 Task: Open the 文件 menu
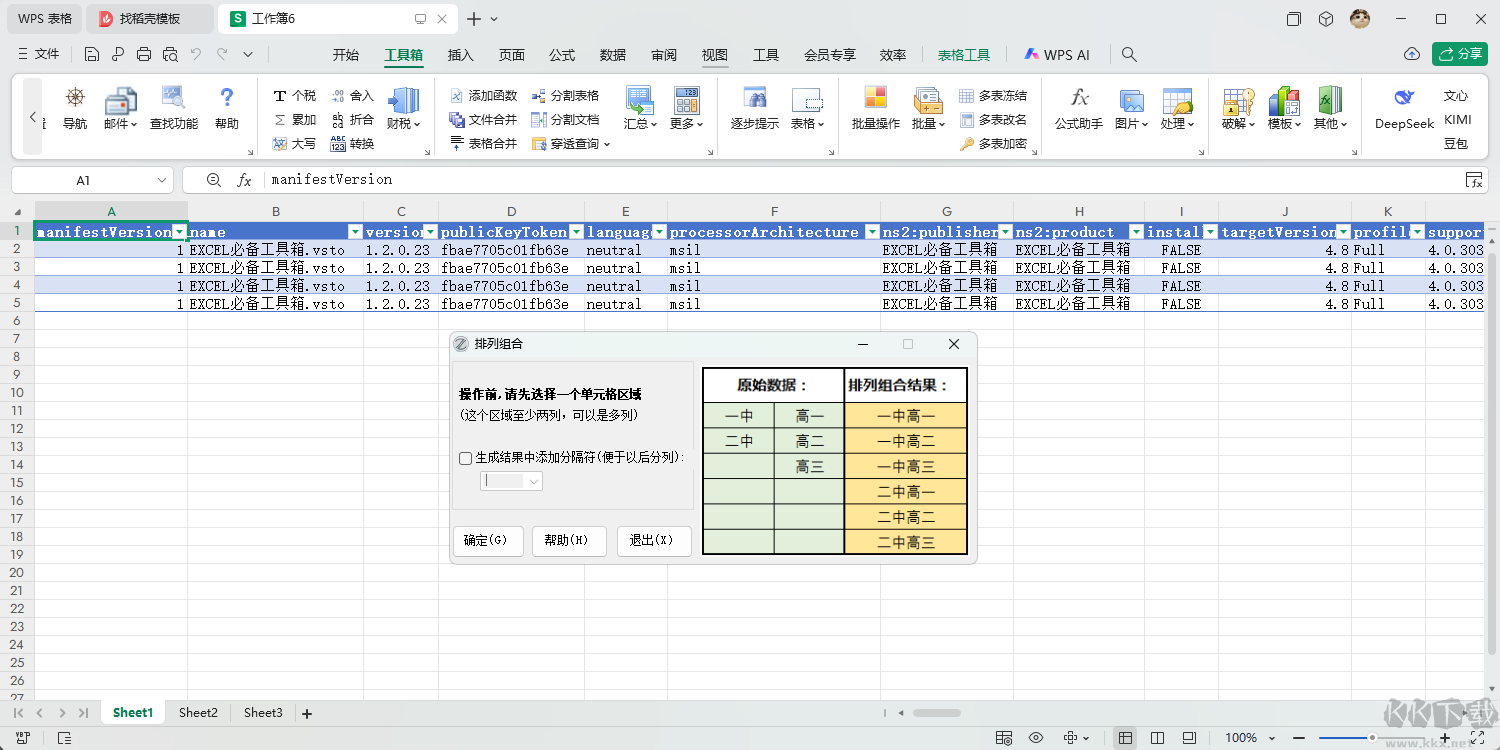pyautogui.click(x=40, y=54)
